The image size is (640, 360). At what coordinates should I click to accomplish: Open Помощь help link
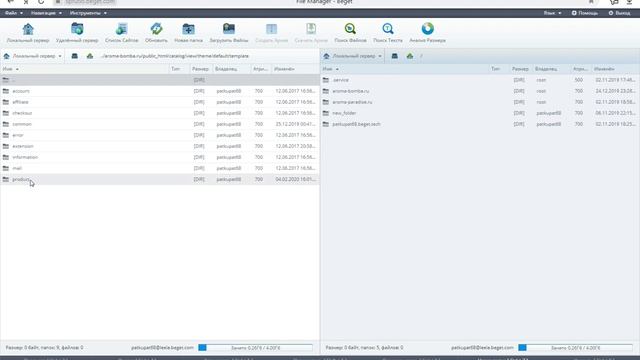[584, 13]
